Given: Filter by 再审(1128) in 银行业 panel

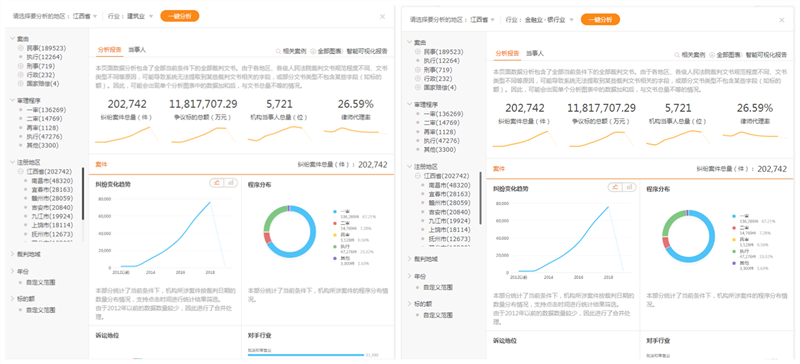Looking at the screenshot, I should (x=440, y=132).
